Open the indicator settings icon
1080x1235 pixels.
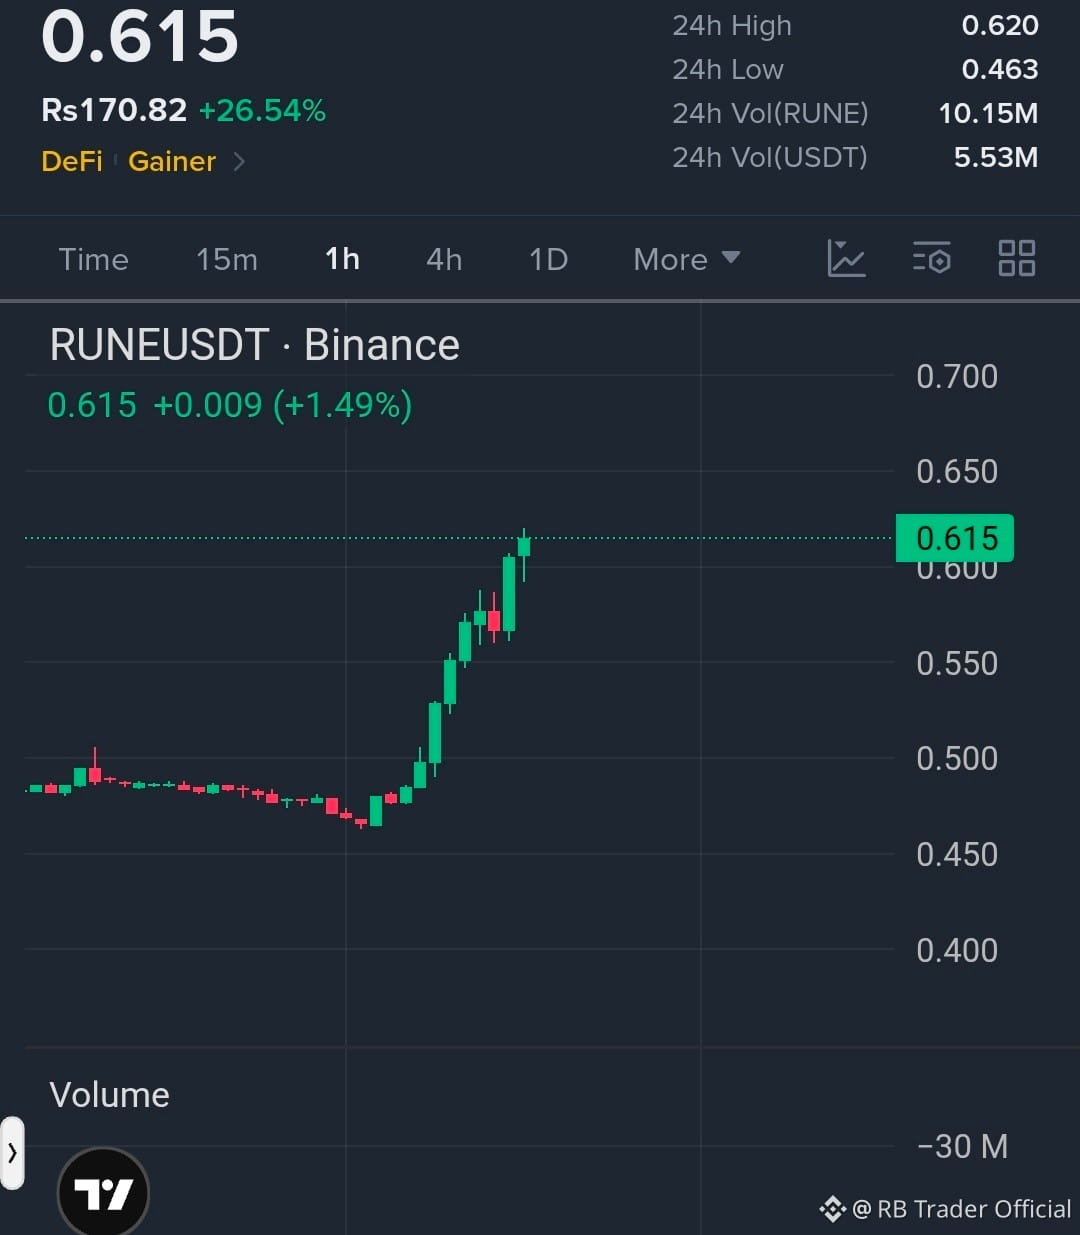932,259
